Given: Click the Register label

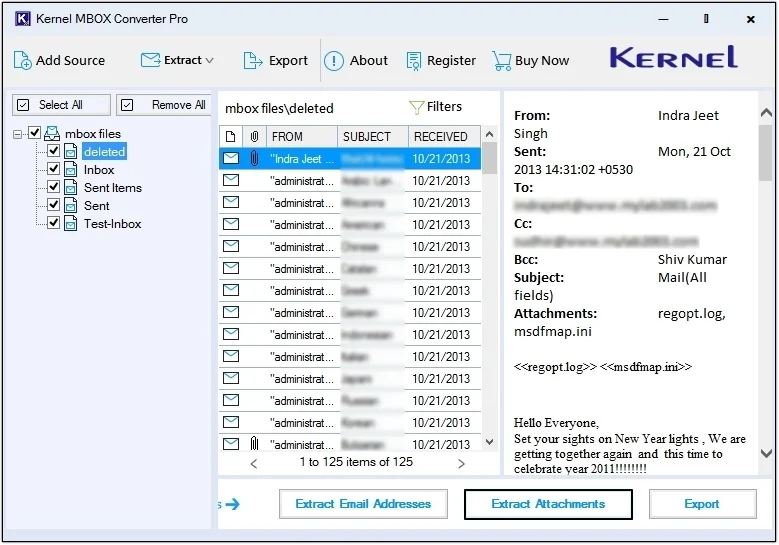Looking at the screenshot, I should pos(451,61).
